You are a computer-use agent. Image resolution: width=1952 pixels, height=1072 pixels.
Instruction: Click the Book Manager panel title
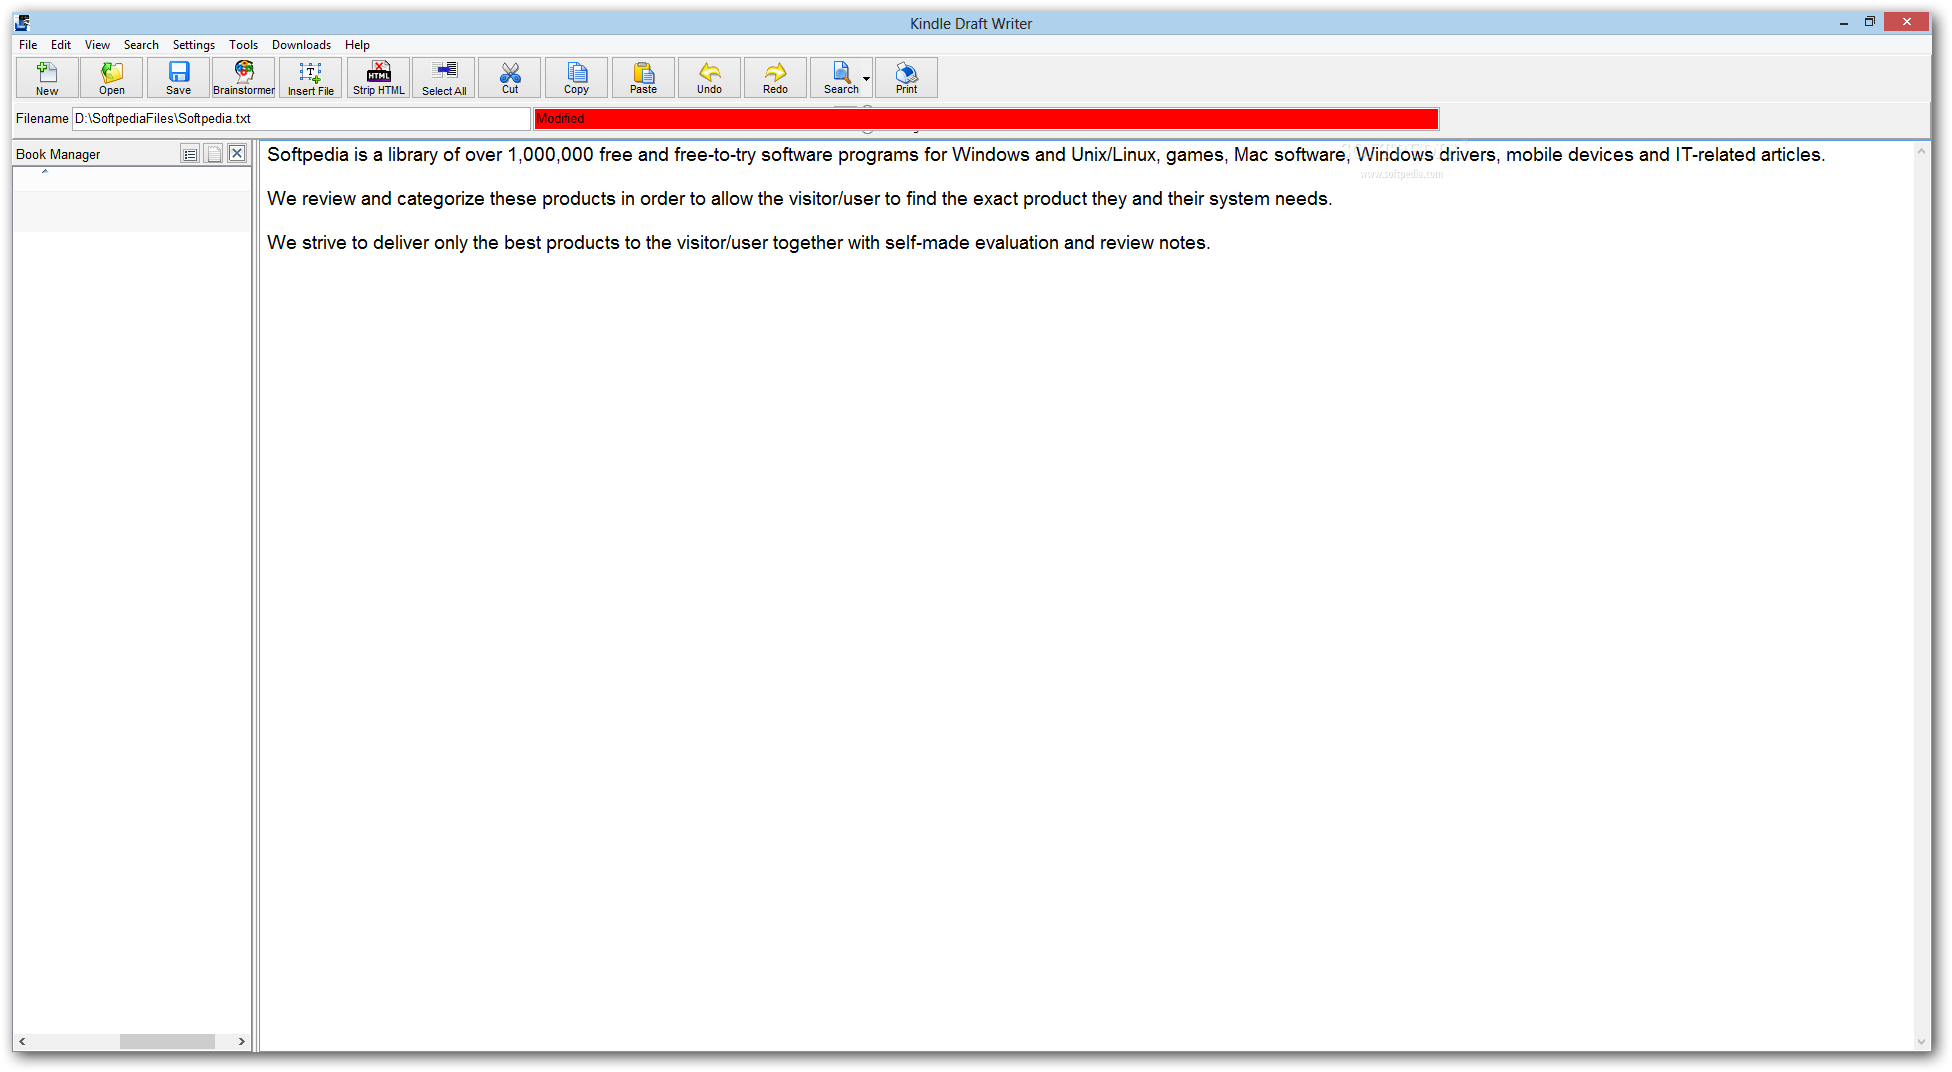(x=58, y=155)
